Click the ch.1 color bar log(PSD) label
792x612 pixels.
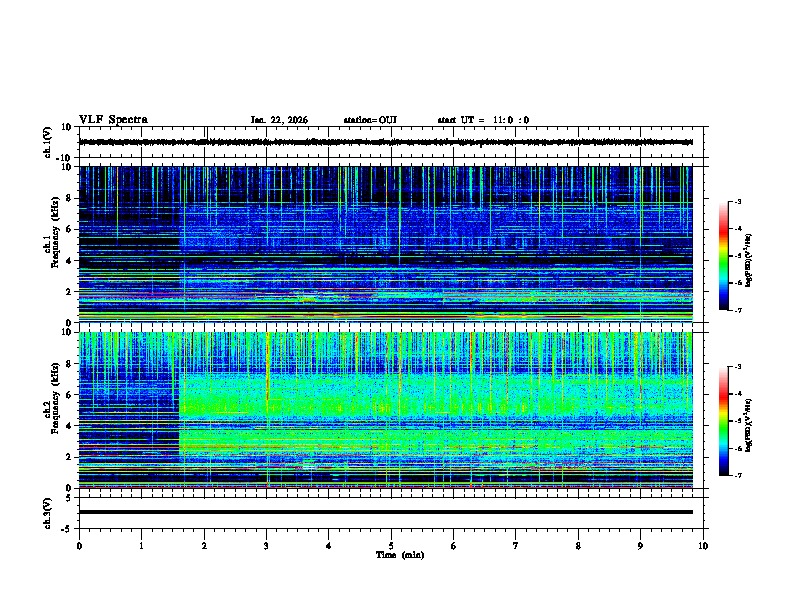click(x=749, y=261)
